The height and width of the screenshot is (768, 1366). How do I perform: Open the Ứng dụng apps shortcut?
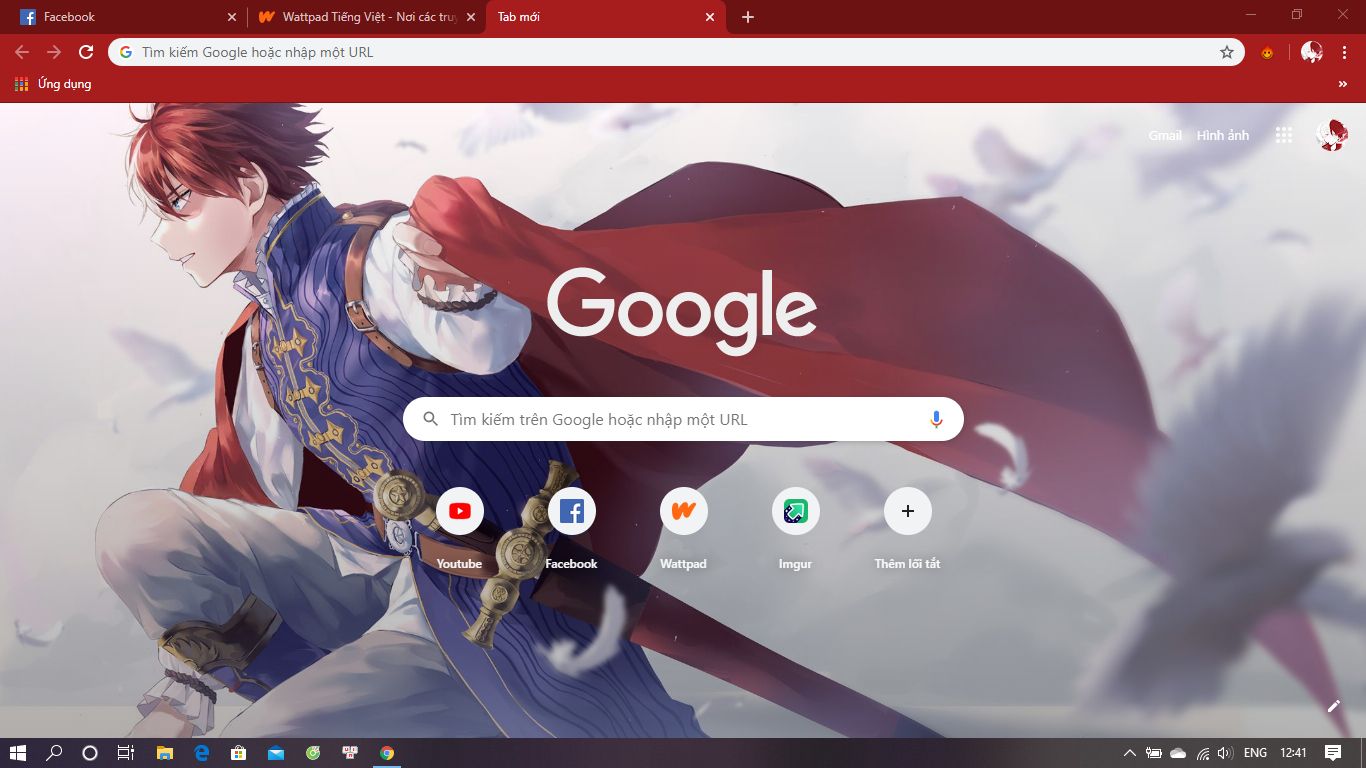pyautogui.click(x=53, y=84)
